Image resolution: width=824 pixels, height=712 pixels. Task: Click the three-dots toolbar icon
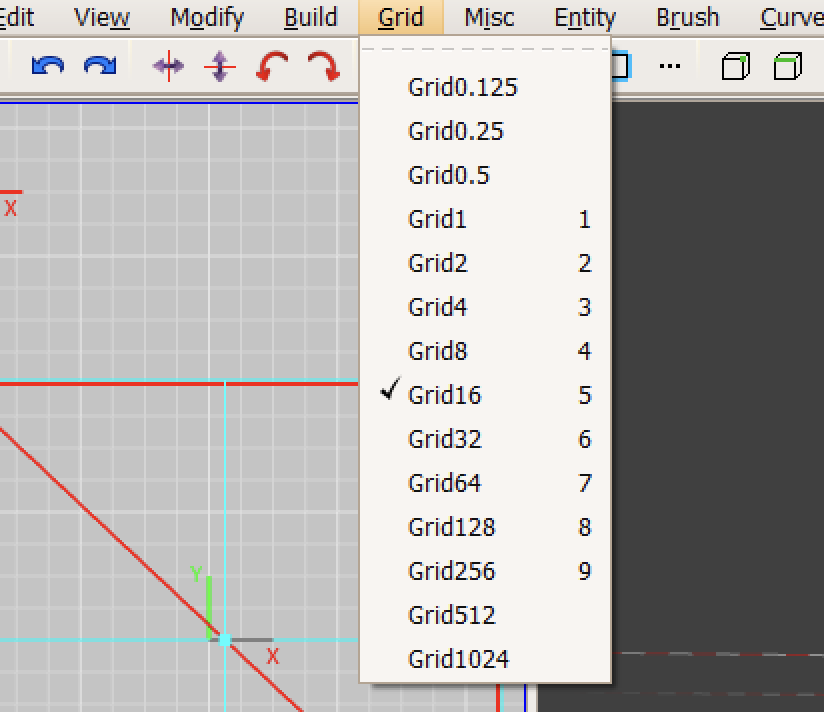(670, 66)
